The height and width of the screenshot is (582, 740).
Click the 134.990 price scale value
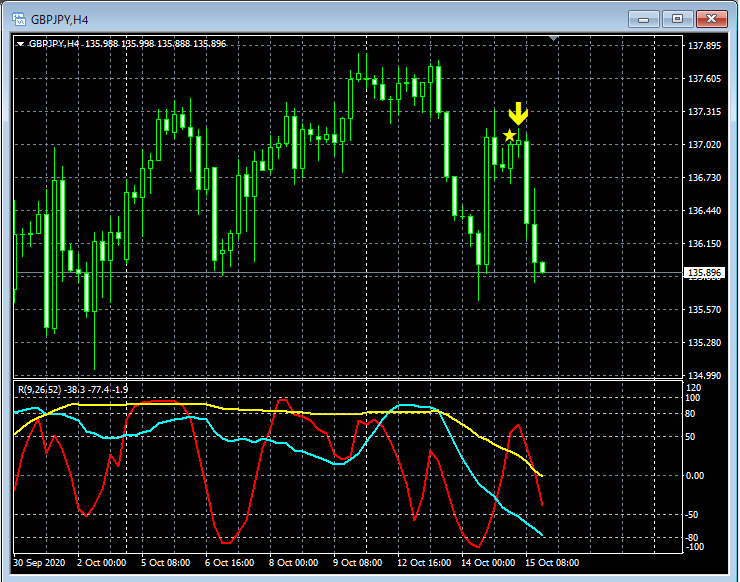704,375
